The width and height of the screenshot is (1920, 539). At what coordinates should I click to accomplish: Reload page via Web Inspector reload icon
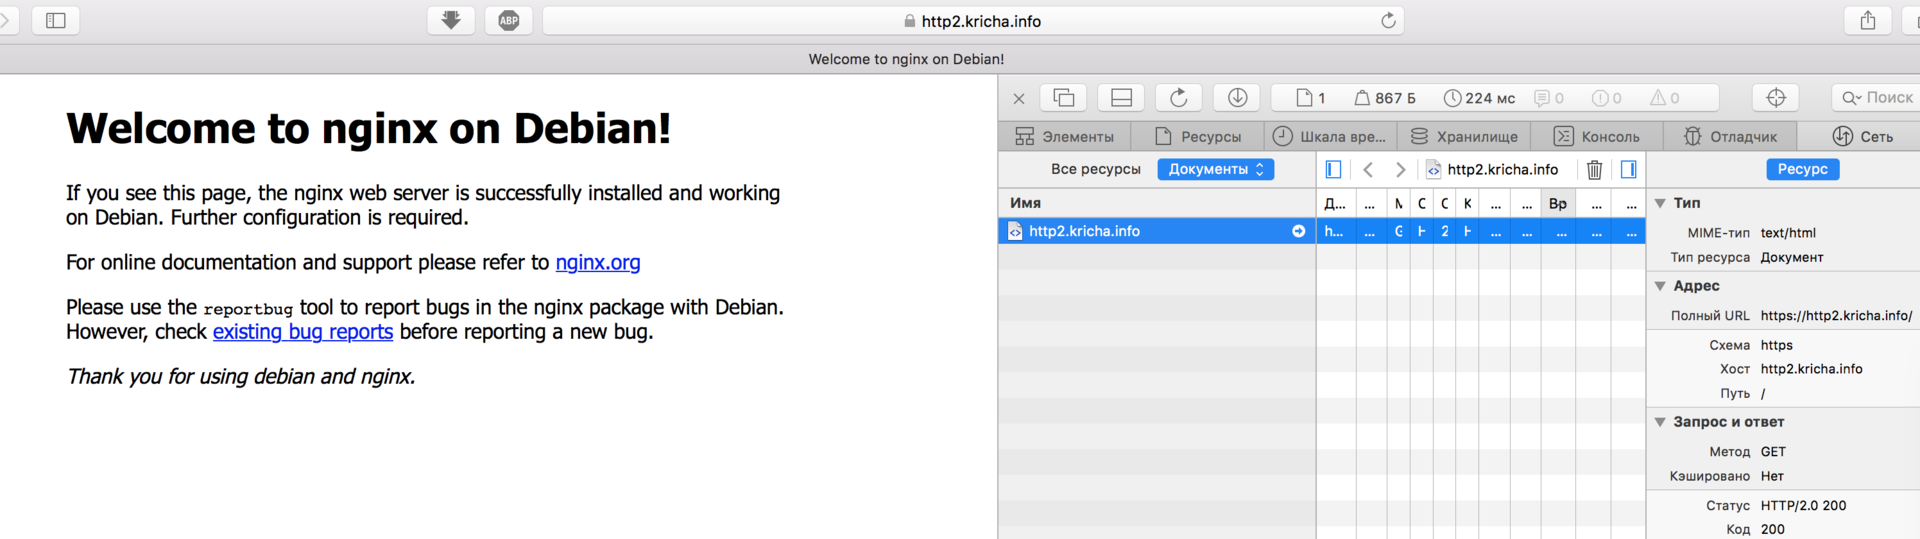coord(1179,97)
